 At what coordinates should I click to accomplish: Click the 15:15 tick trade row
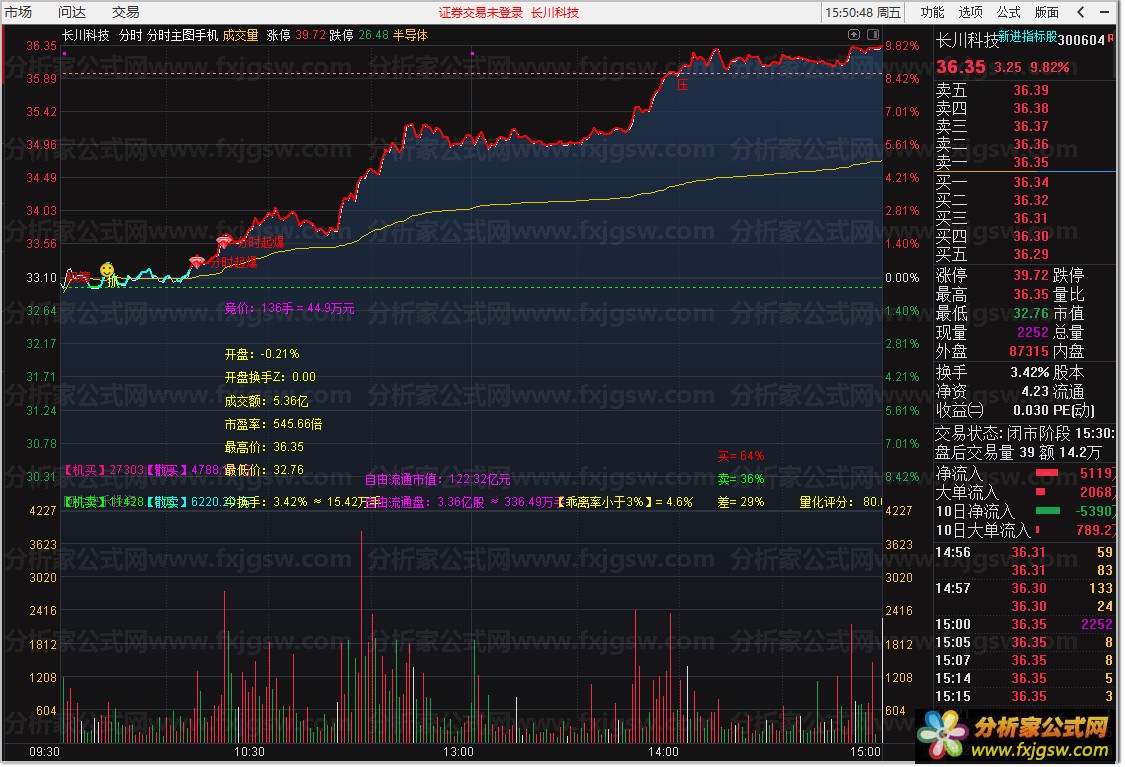(x=1025, y=696)
